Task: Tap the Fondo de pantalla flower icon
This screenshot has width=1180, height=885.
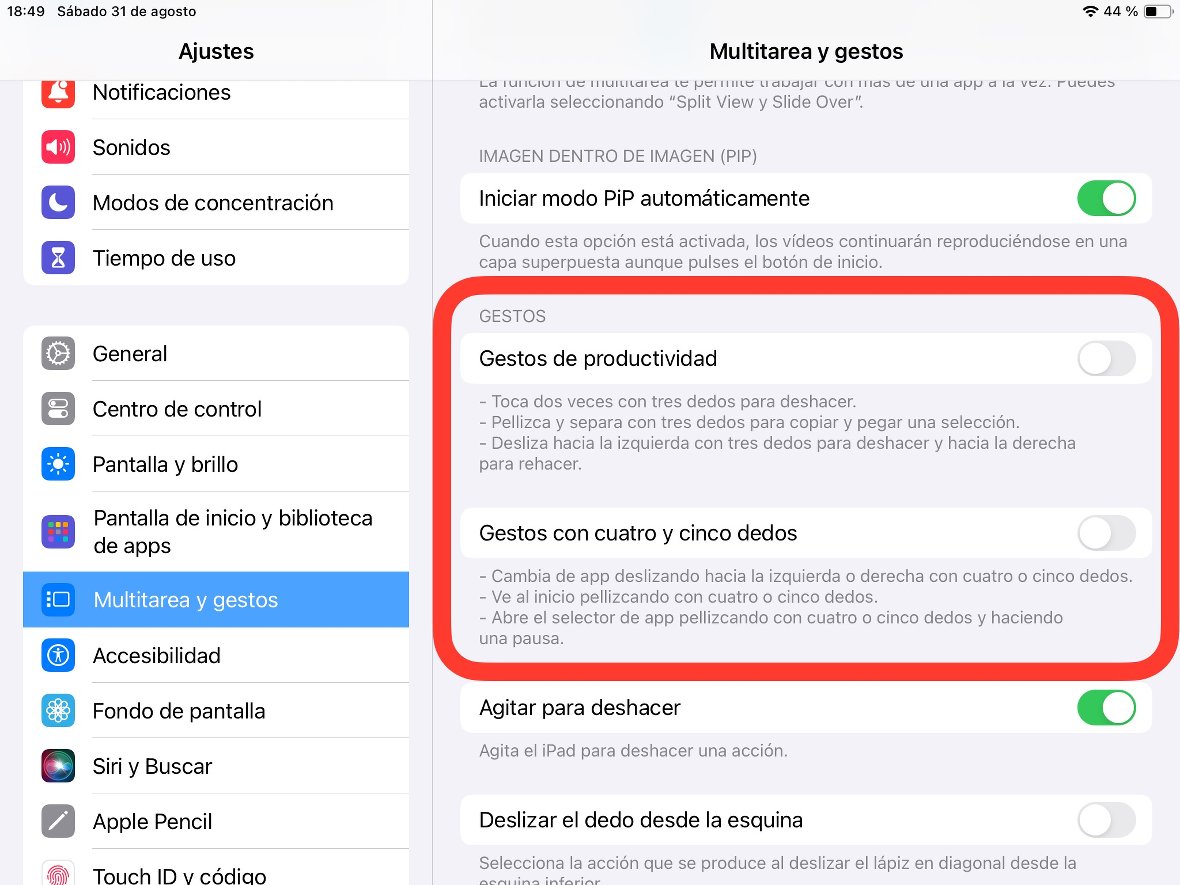Action: click(58, 711)
